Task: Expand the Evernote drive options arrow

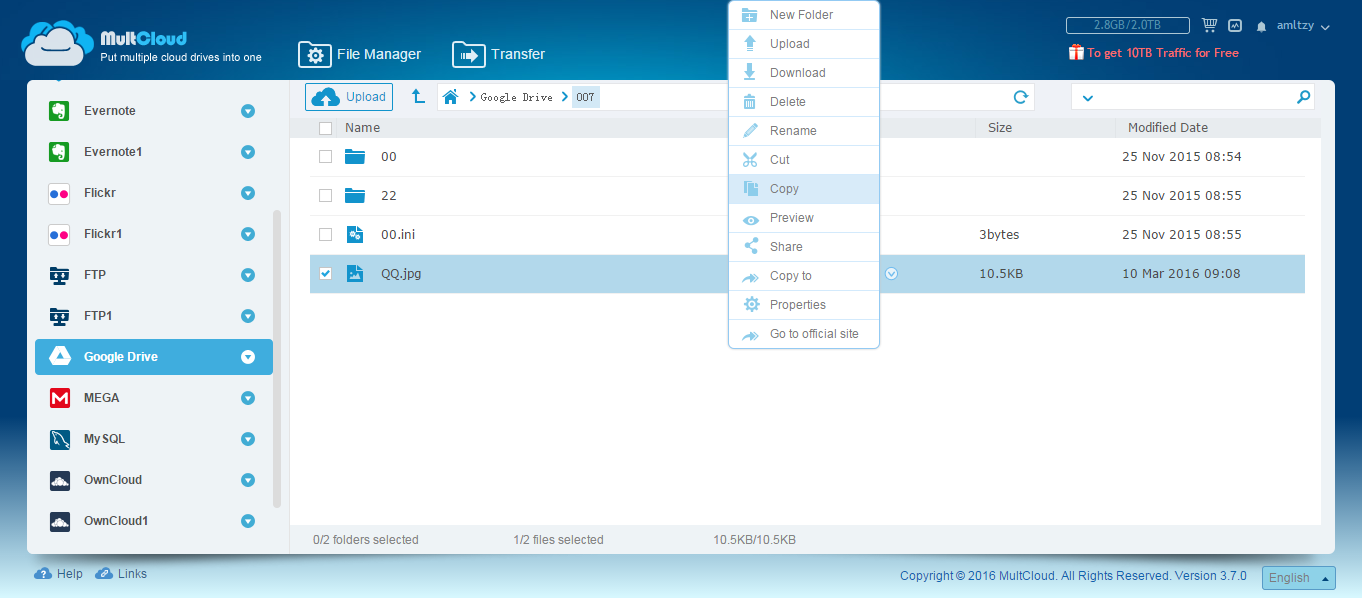Action: click(x=248, y=111)
